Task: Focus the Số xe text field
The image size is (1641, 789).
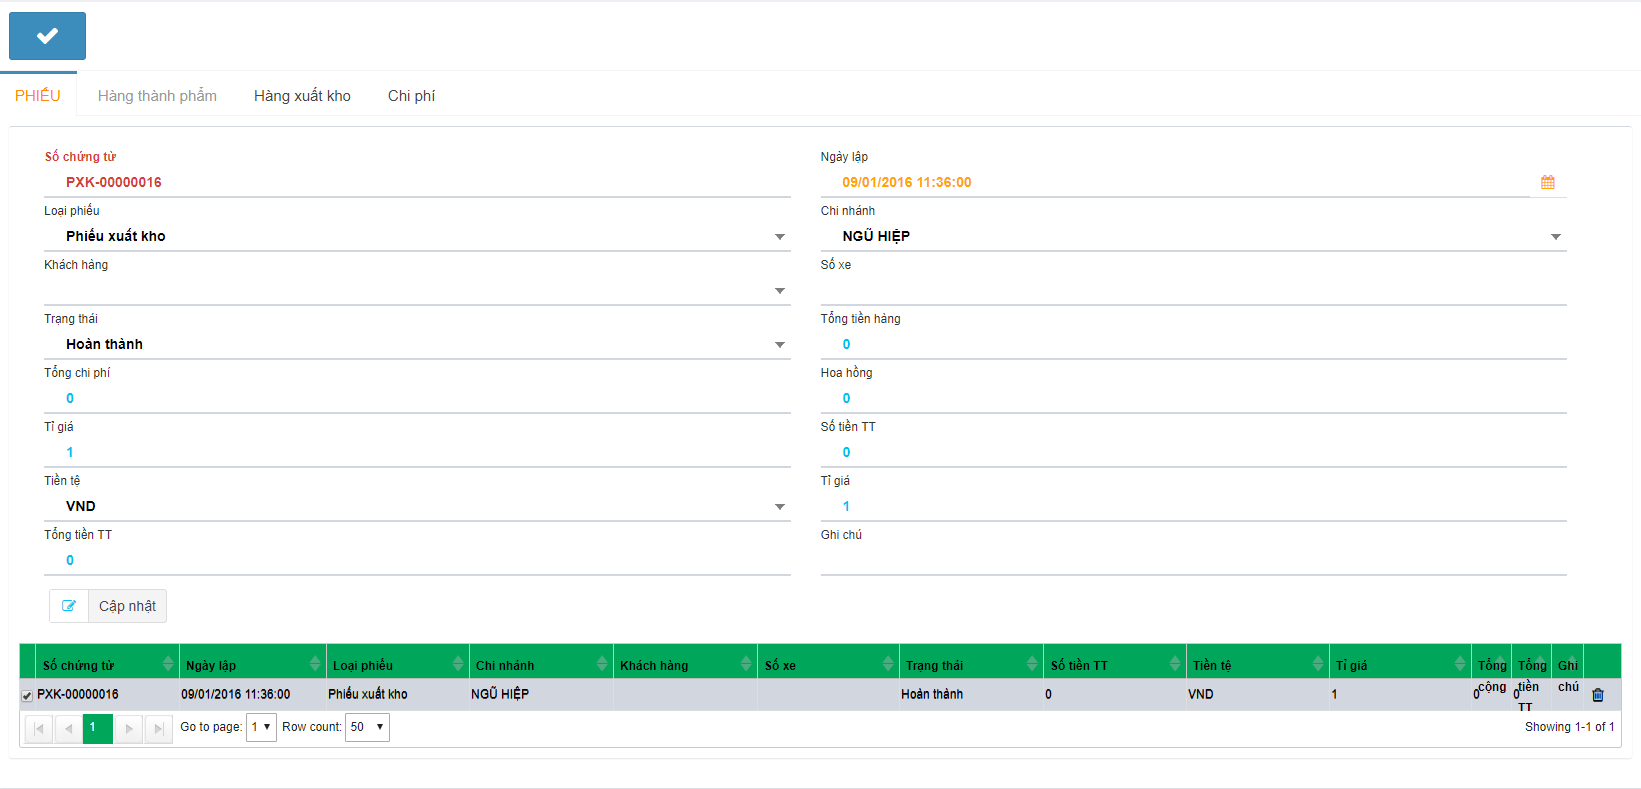Action: (x=1192, y=290)
